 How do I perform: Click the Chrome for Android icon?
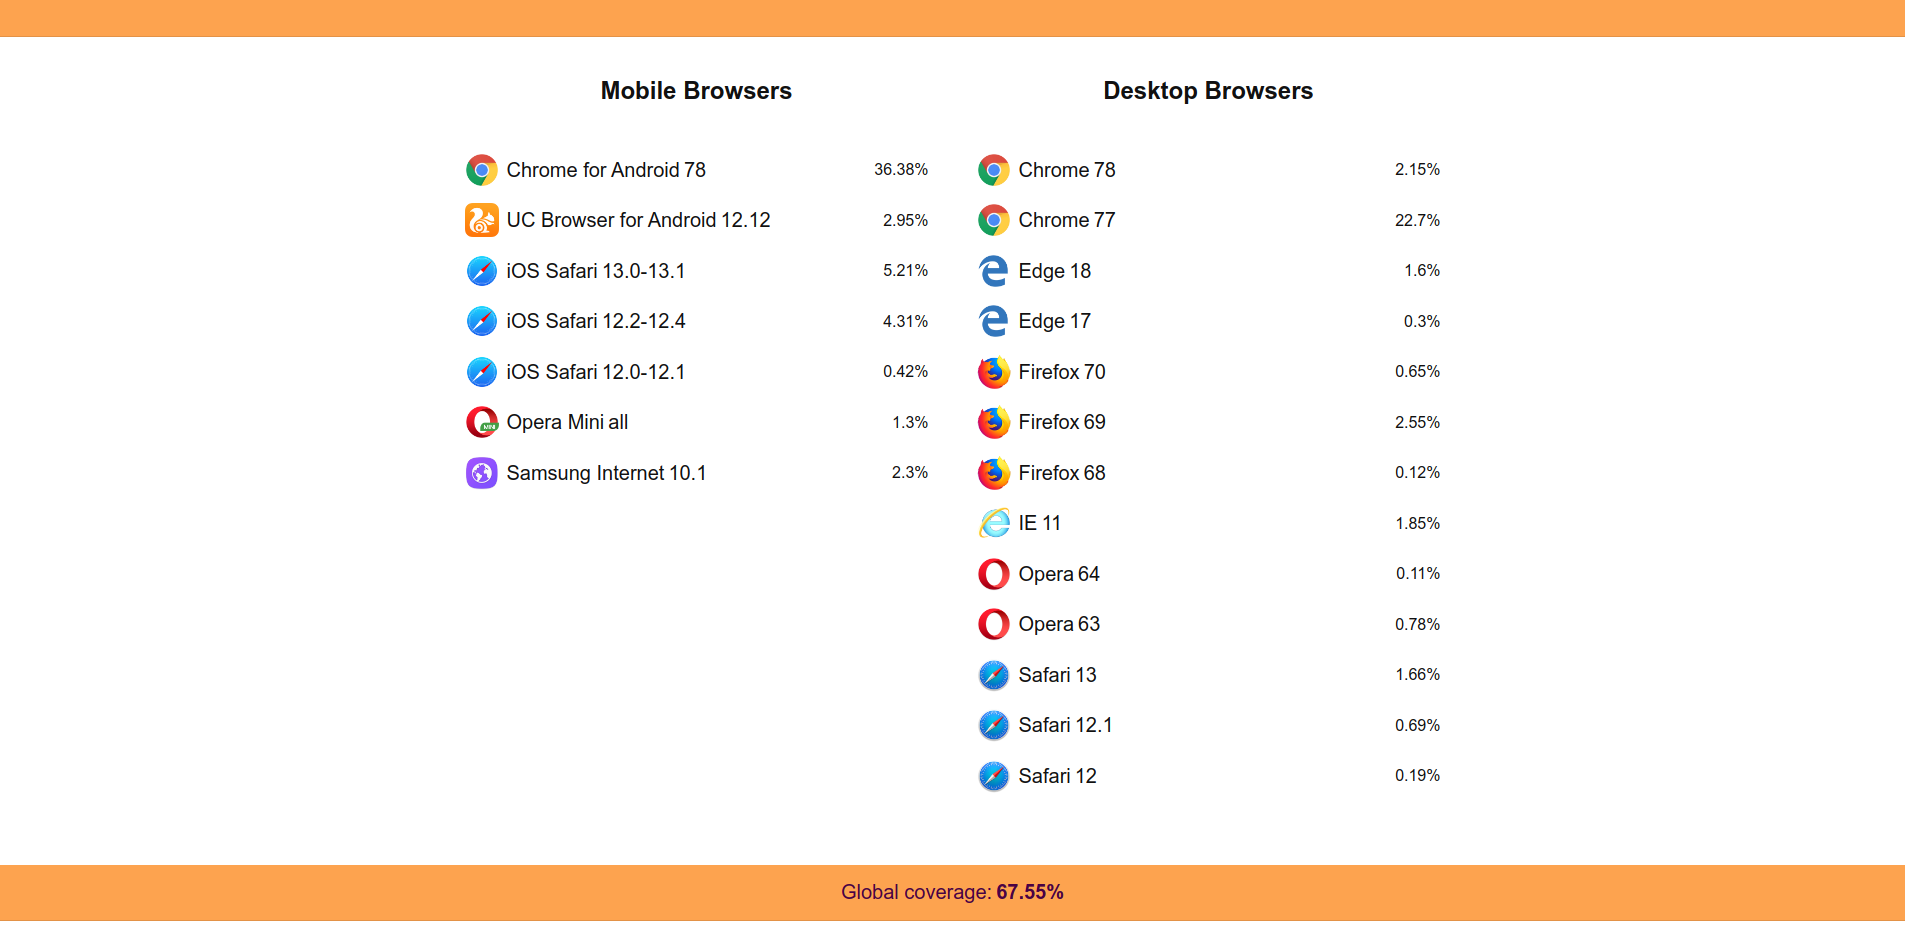coord(482,170)
